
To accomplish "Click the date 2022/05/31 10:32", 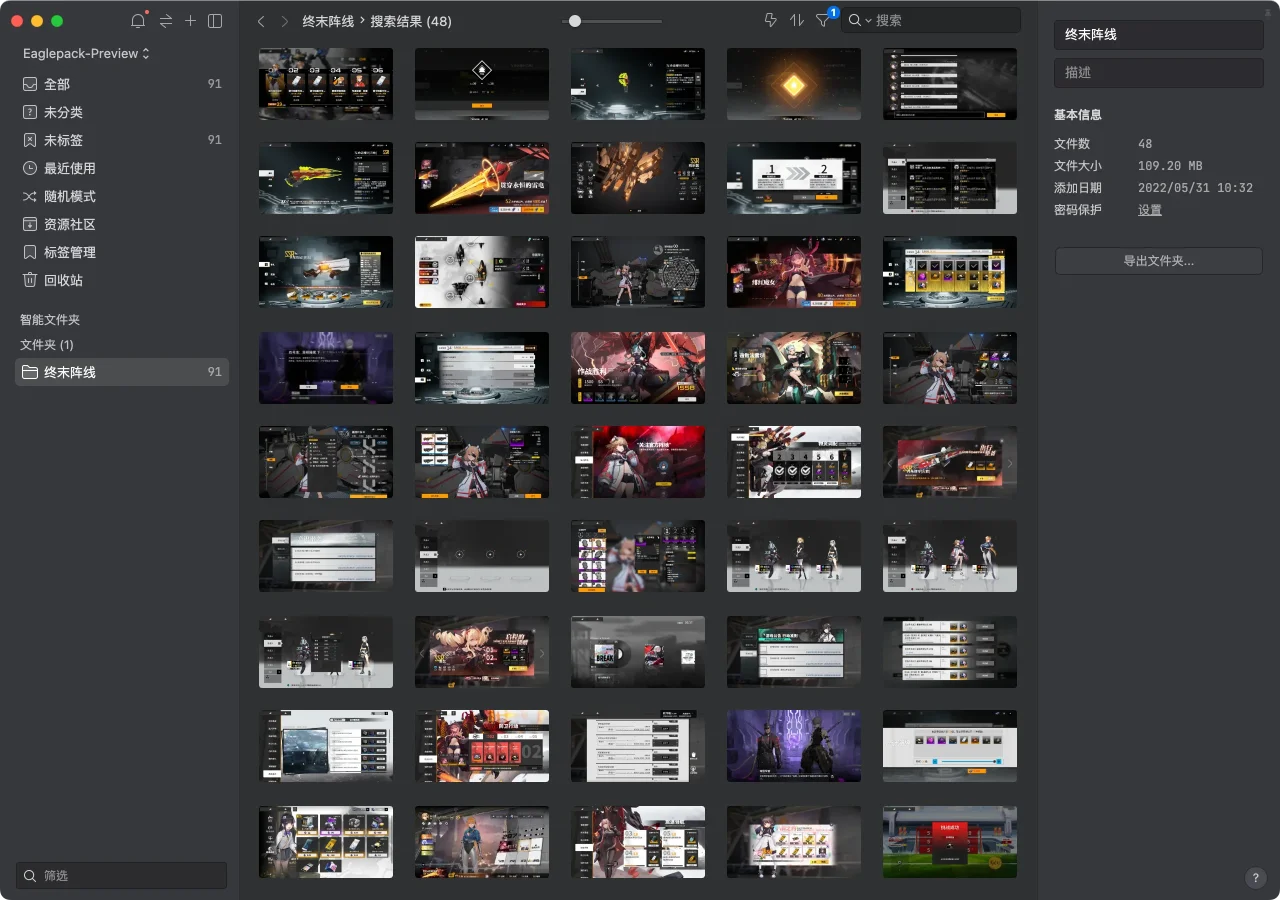I will 1195,188.
